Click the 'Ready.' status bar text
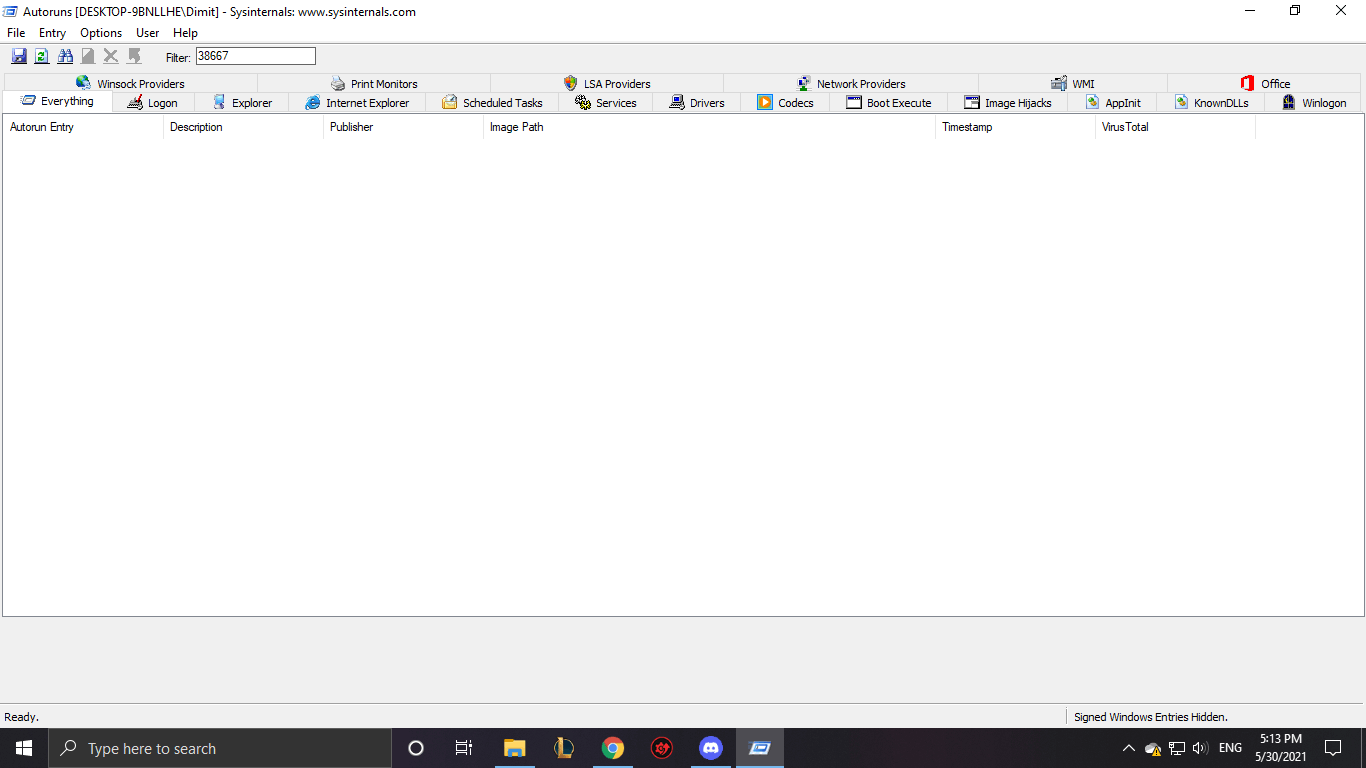This screenshot has height=768, width=1366. [22, 717]
